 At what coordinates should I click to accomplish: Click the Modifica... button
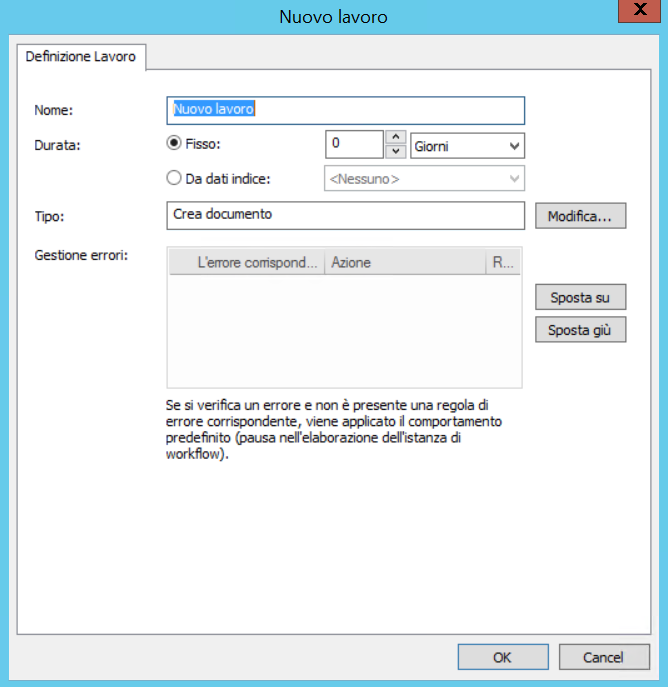580,216
